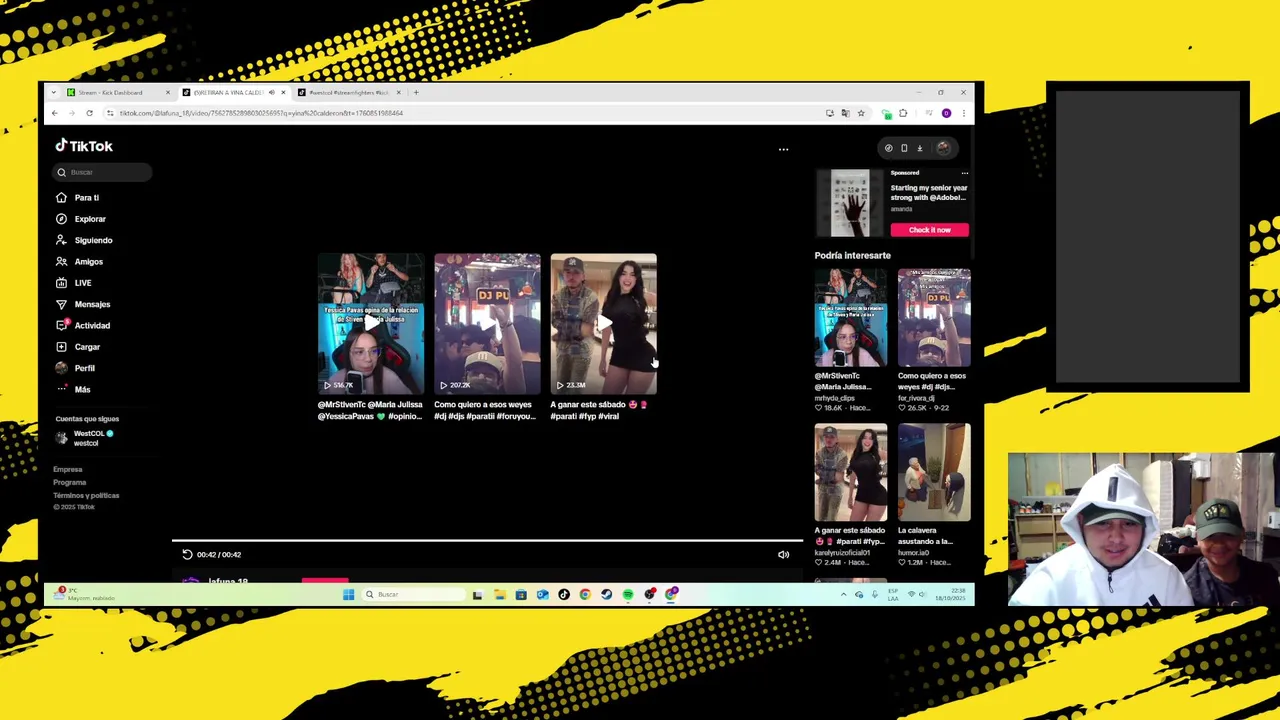
Task: Click the browser address bar URL
Action: tap(261, 113)
